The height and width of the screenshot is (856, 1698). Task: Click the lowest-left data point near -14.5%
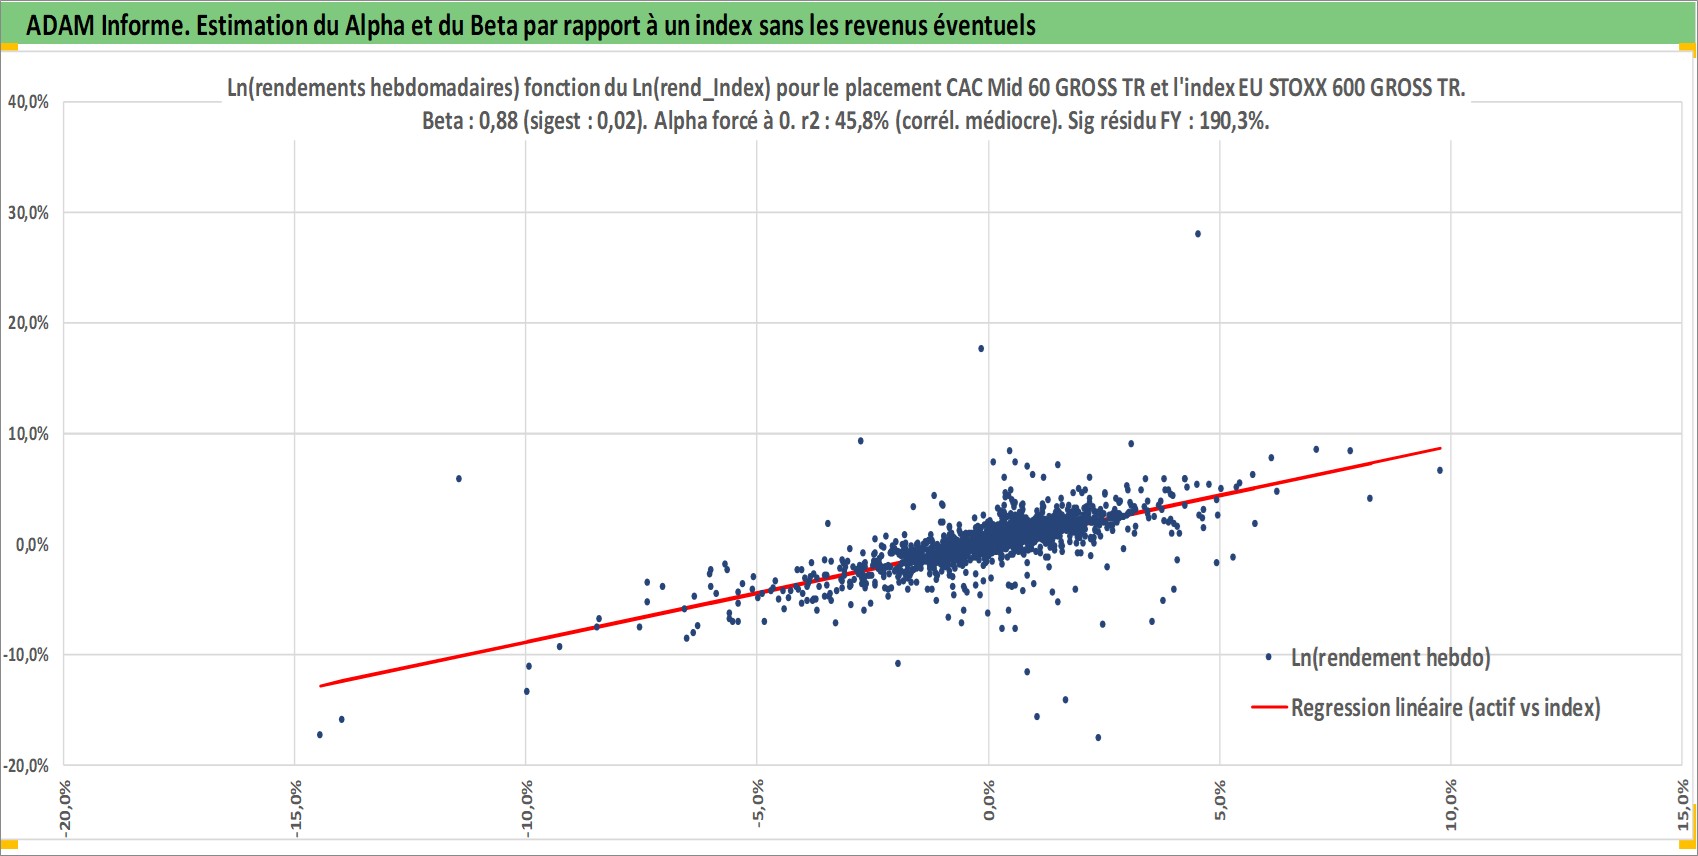point(320,735)
